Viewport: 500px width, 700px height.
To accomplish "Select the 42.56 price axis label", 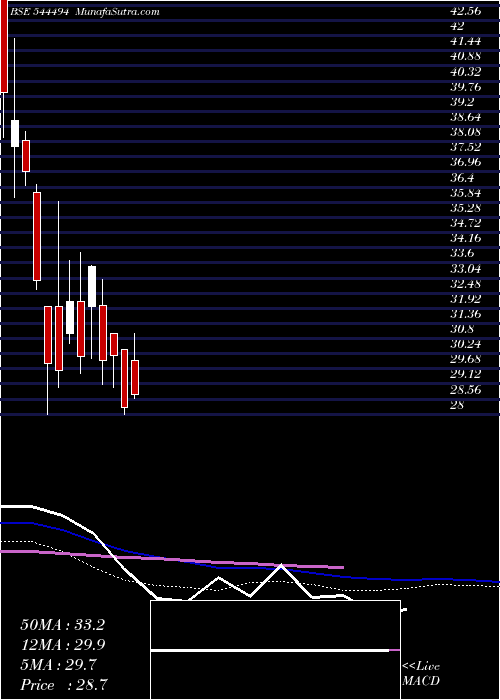I will (467, 11).
